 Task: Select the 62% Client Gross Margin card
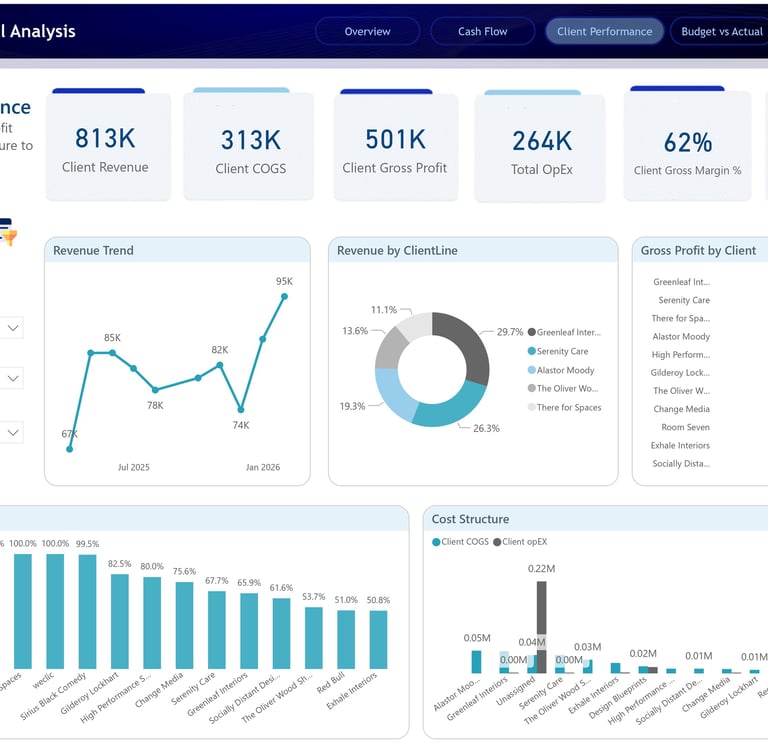[687, 144]
